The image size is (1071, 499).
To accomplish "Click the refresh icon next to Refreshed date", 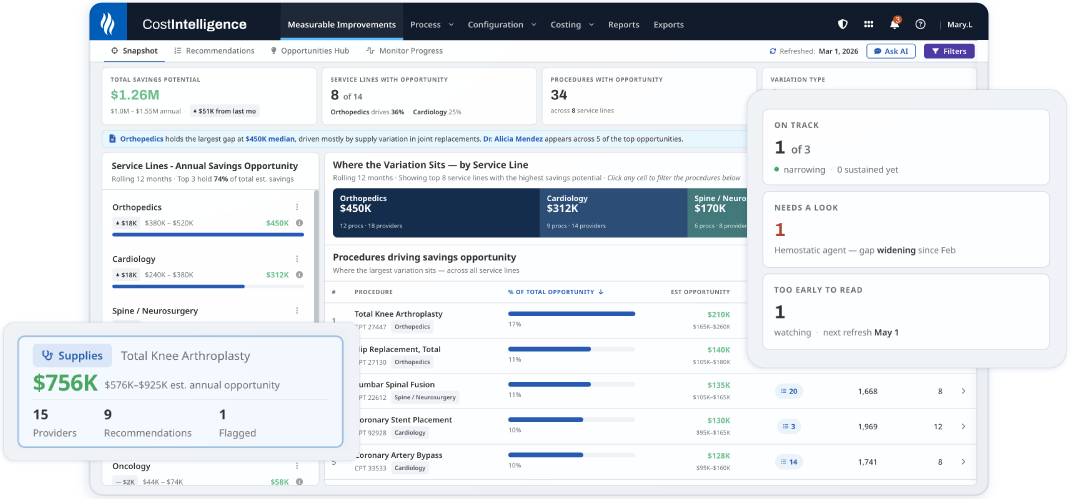I will point(773,51).
